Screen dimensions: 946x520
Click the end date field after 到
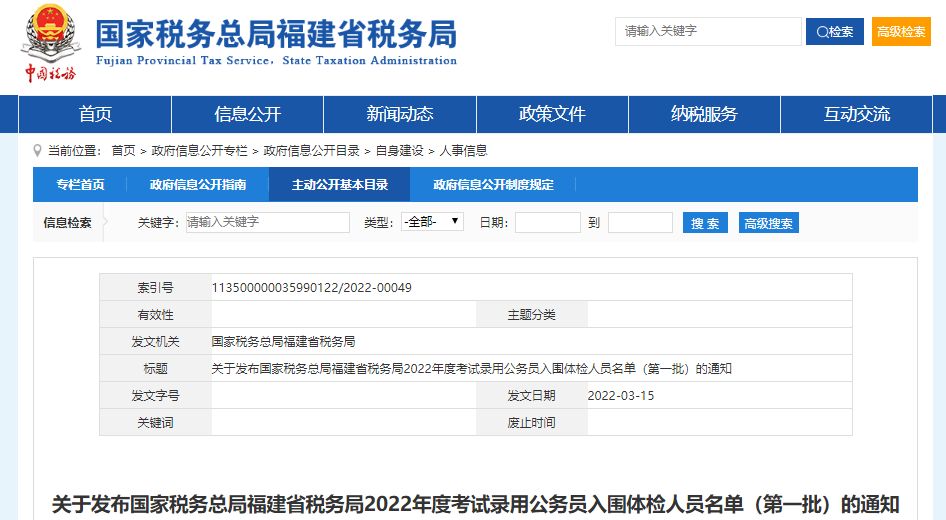tap(641, 223)
